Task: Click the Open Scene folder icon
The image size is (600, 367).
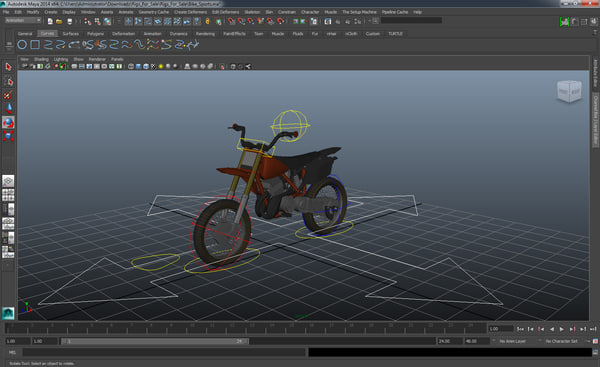Action: [x=59, y=21]
